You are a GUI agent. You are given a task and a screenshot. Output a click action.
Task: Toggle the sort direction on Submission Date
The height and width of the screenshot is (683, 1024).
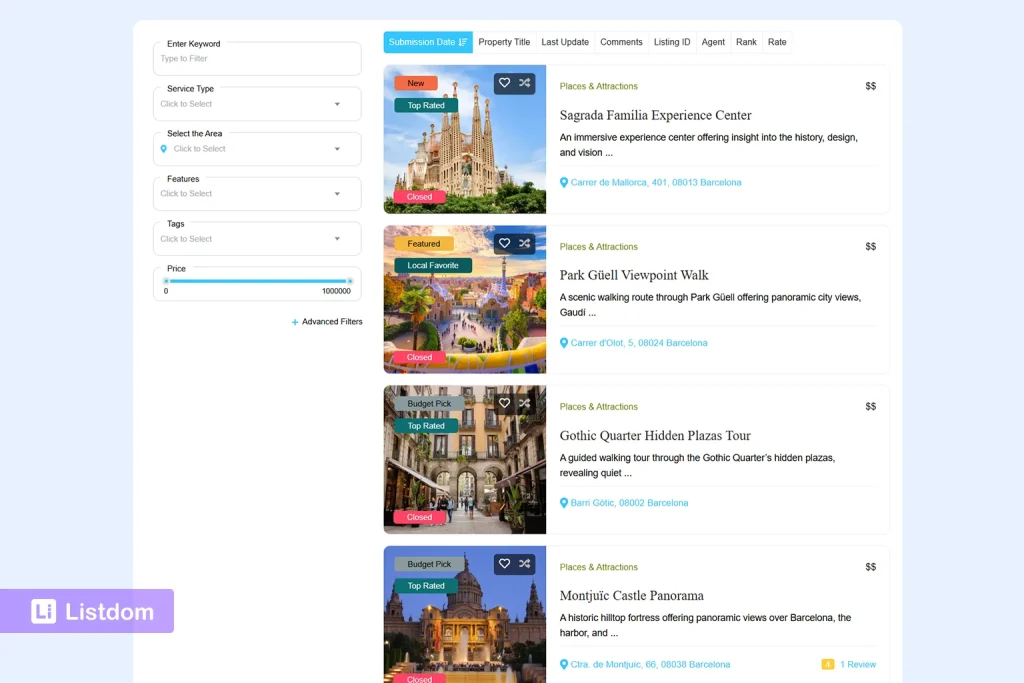[462, 42]
